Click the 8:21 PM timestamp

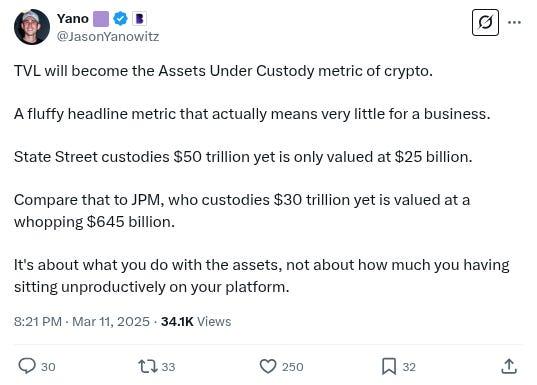click(x=38, y=322)
